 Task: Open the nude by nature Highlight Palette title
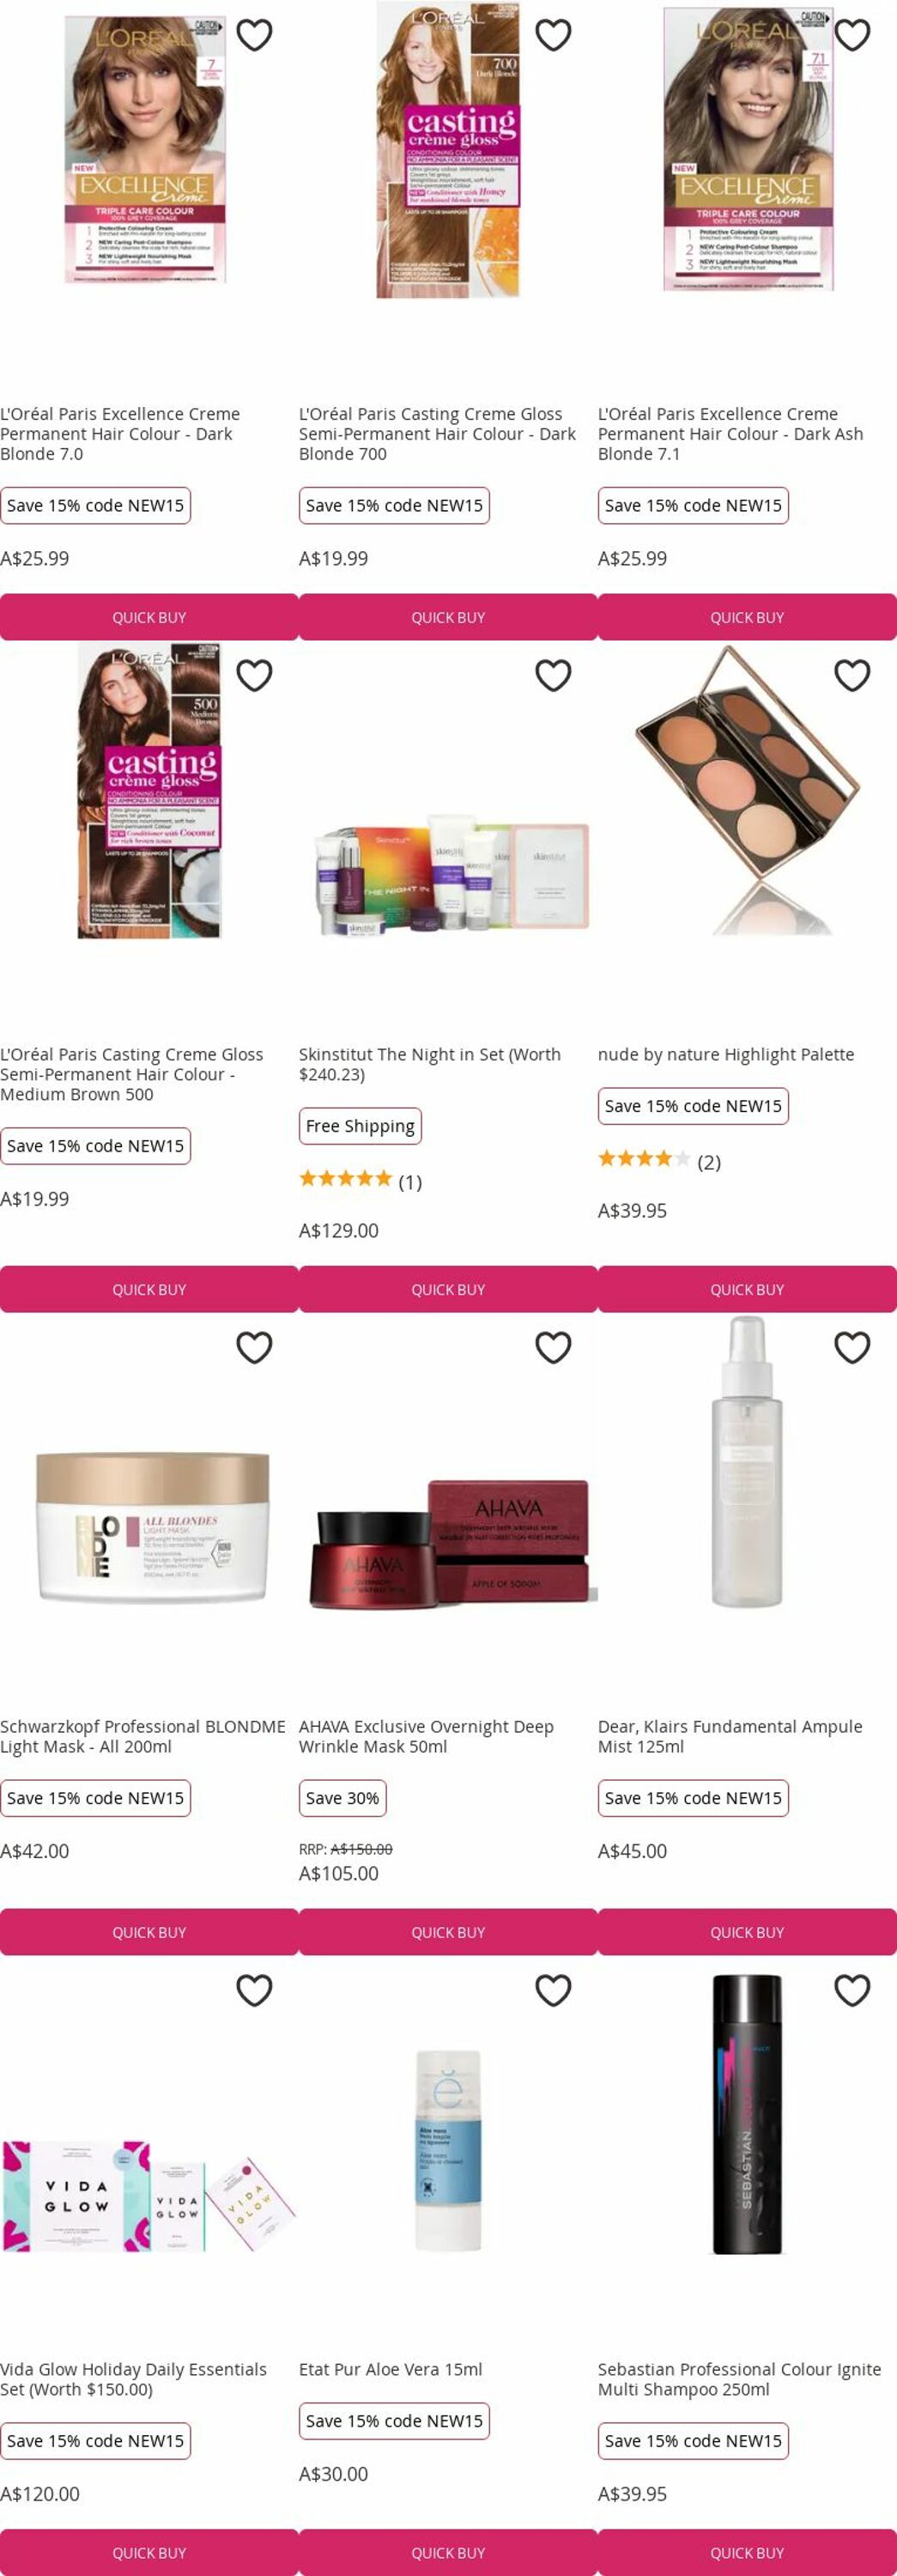click(x=726, y=1054)
